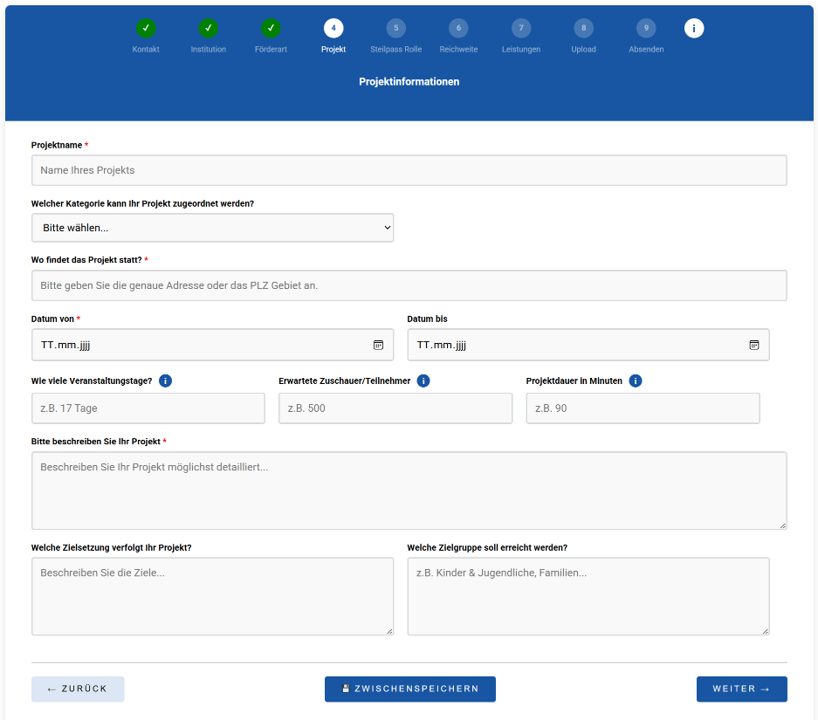This screenshot has height=720, width=818.
Task: Select step 4 Projekt circle
Action: coord(333,28)
